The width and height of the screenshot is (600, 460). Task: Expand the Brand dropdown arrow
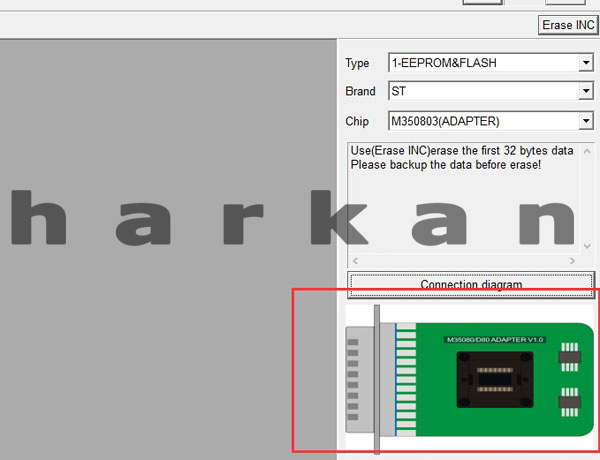point(585,92)
